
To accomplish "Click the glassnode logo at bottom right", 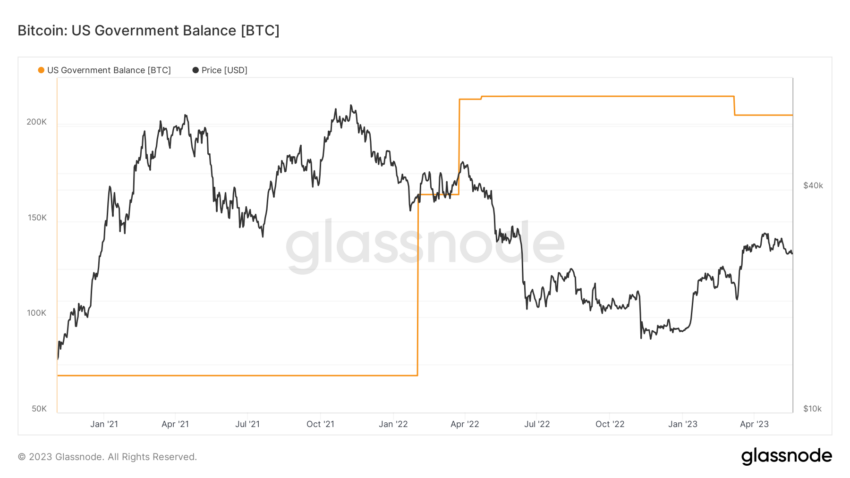I will 786,456.
